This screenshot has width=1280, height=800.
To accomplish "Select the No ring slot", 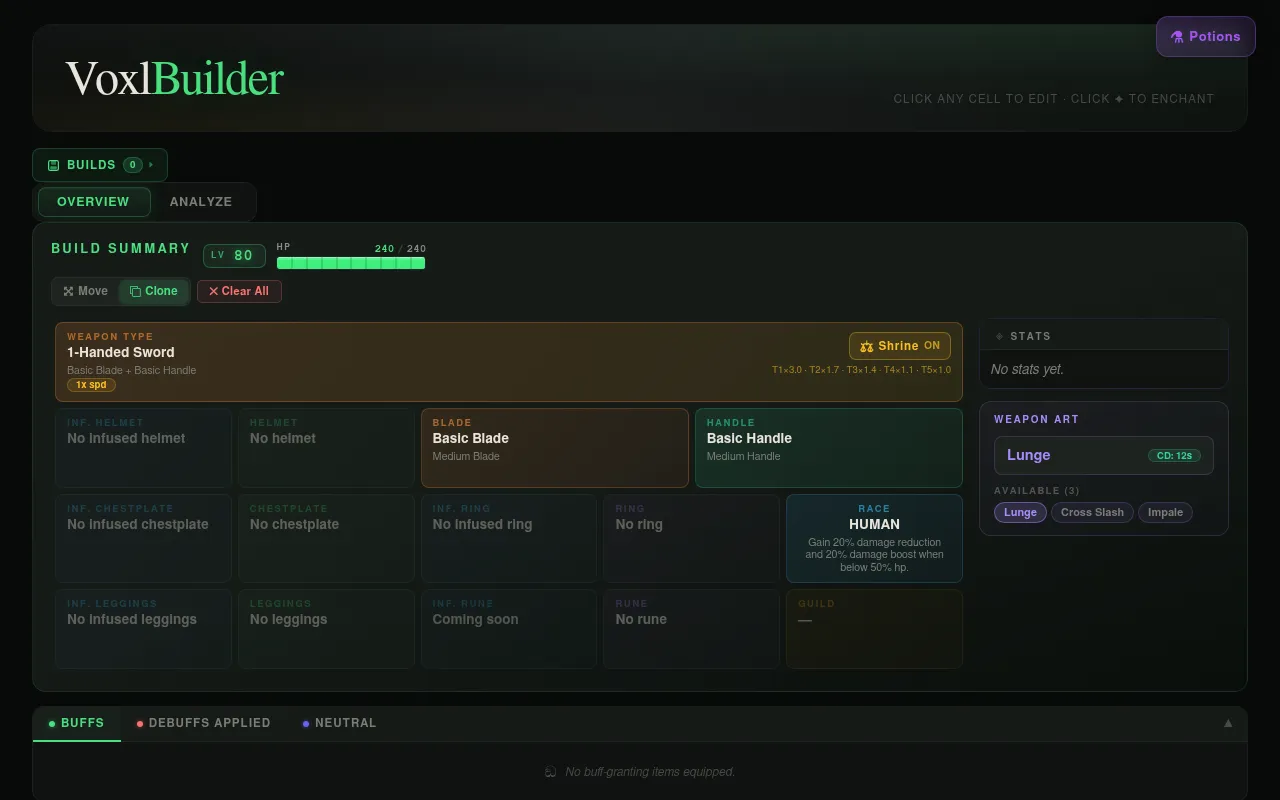I will (691, 538).
